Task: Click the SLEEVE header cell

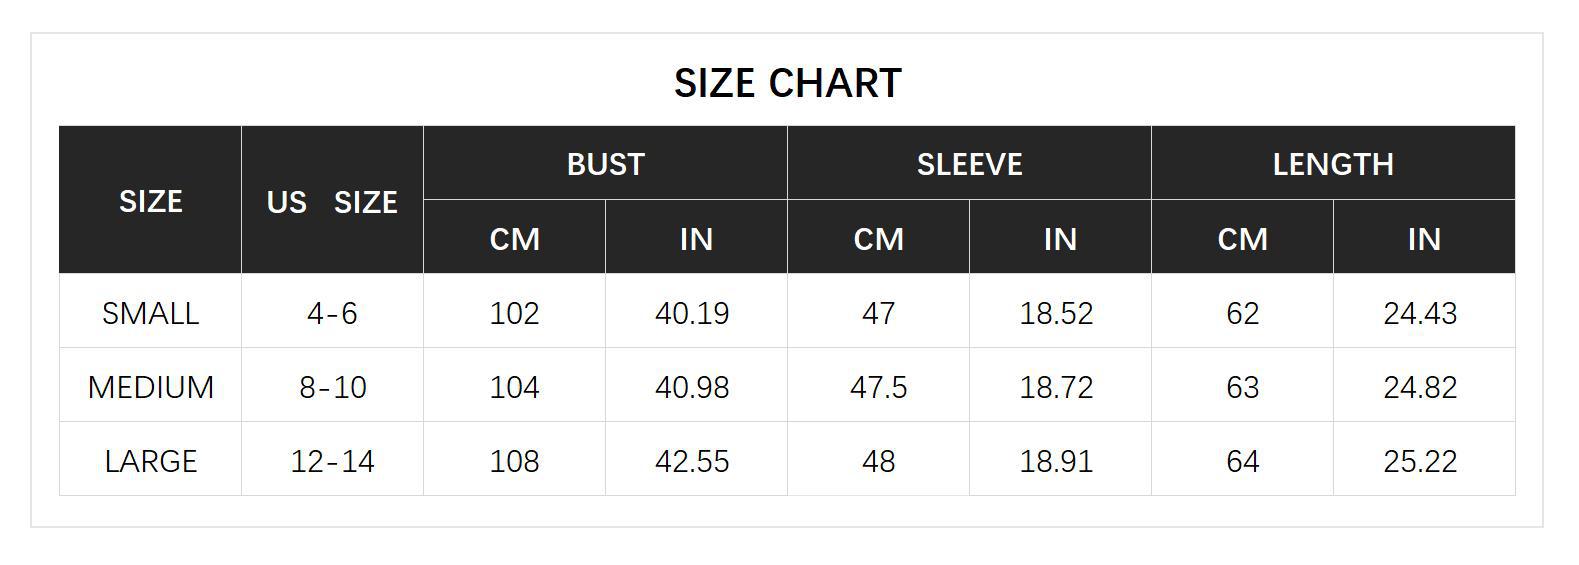Action: (969, 163)
